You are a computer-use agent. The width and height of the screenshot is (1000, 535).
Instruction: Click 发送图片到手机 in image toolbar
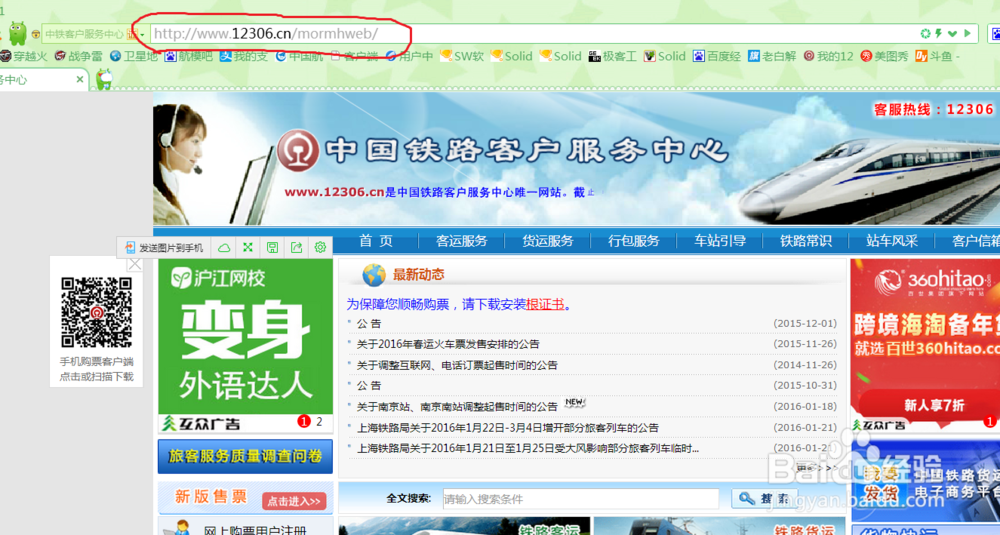coord(165,247)
